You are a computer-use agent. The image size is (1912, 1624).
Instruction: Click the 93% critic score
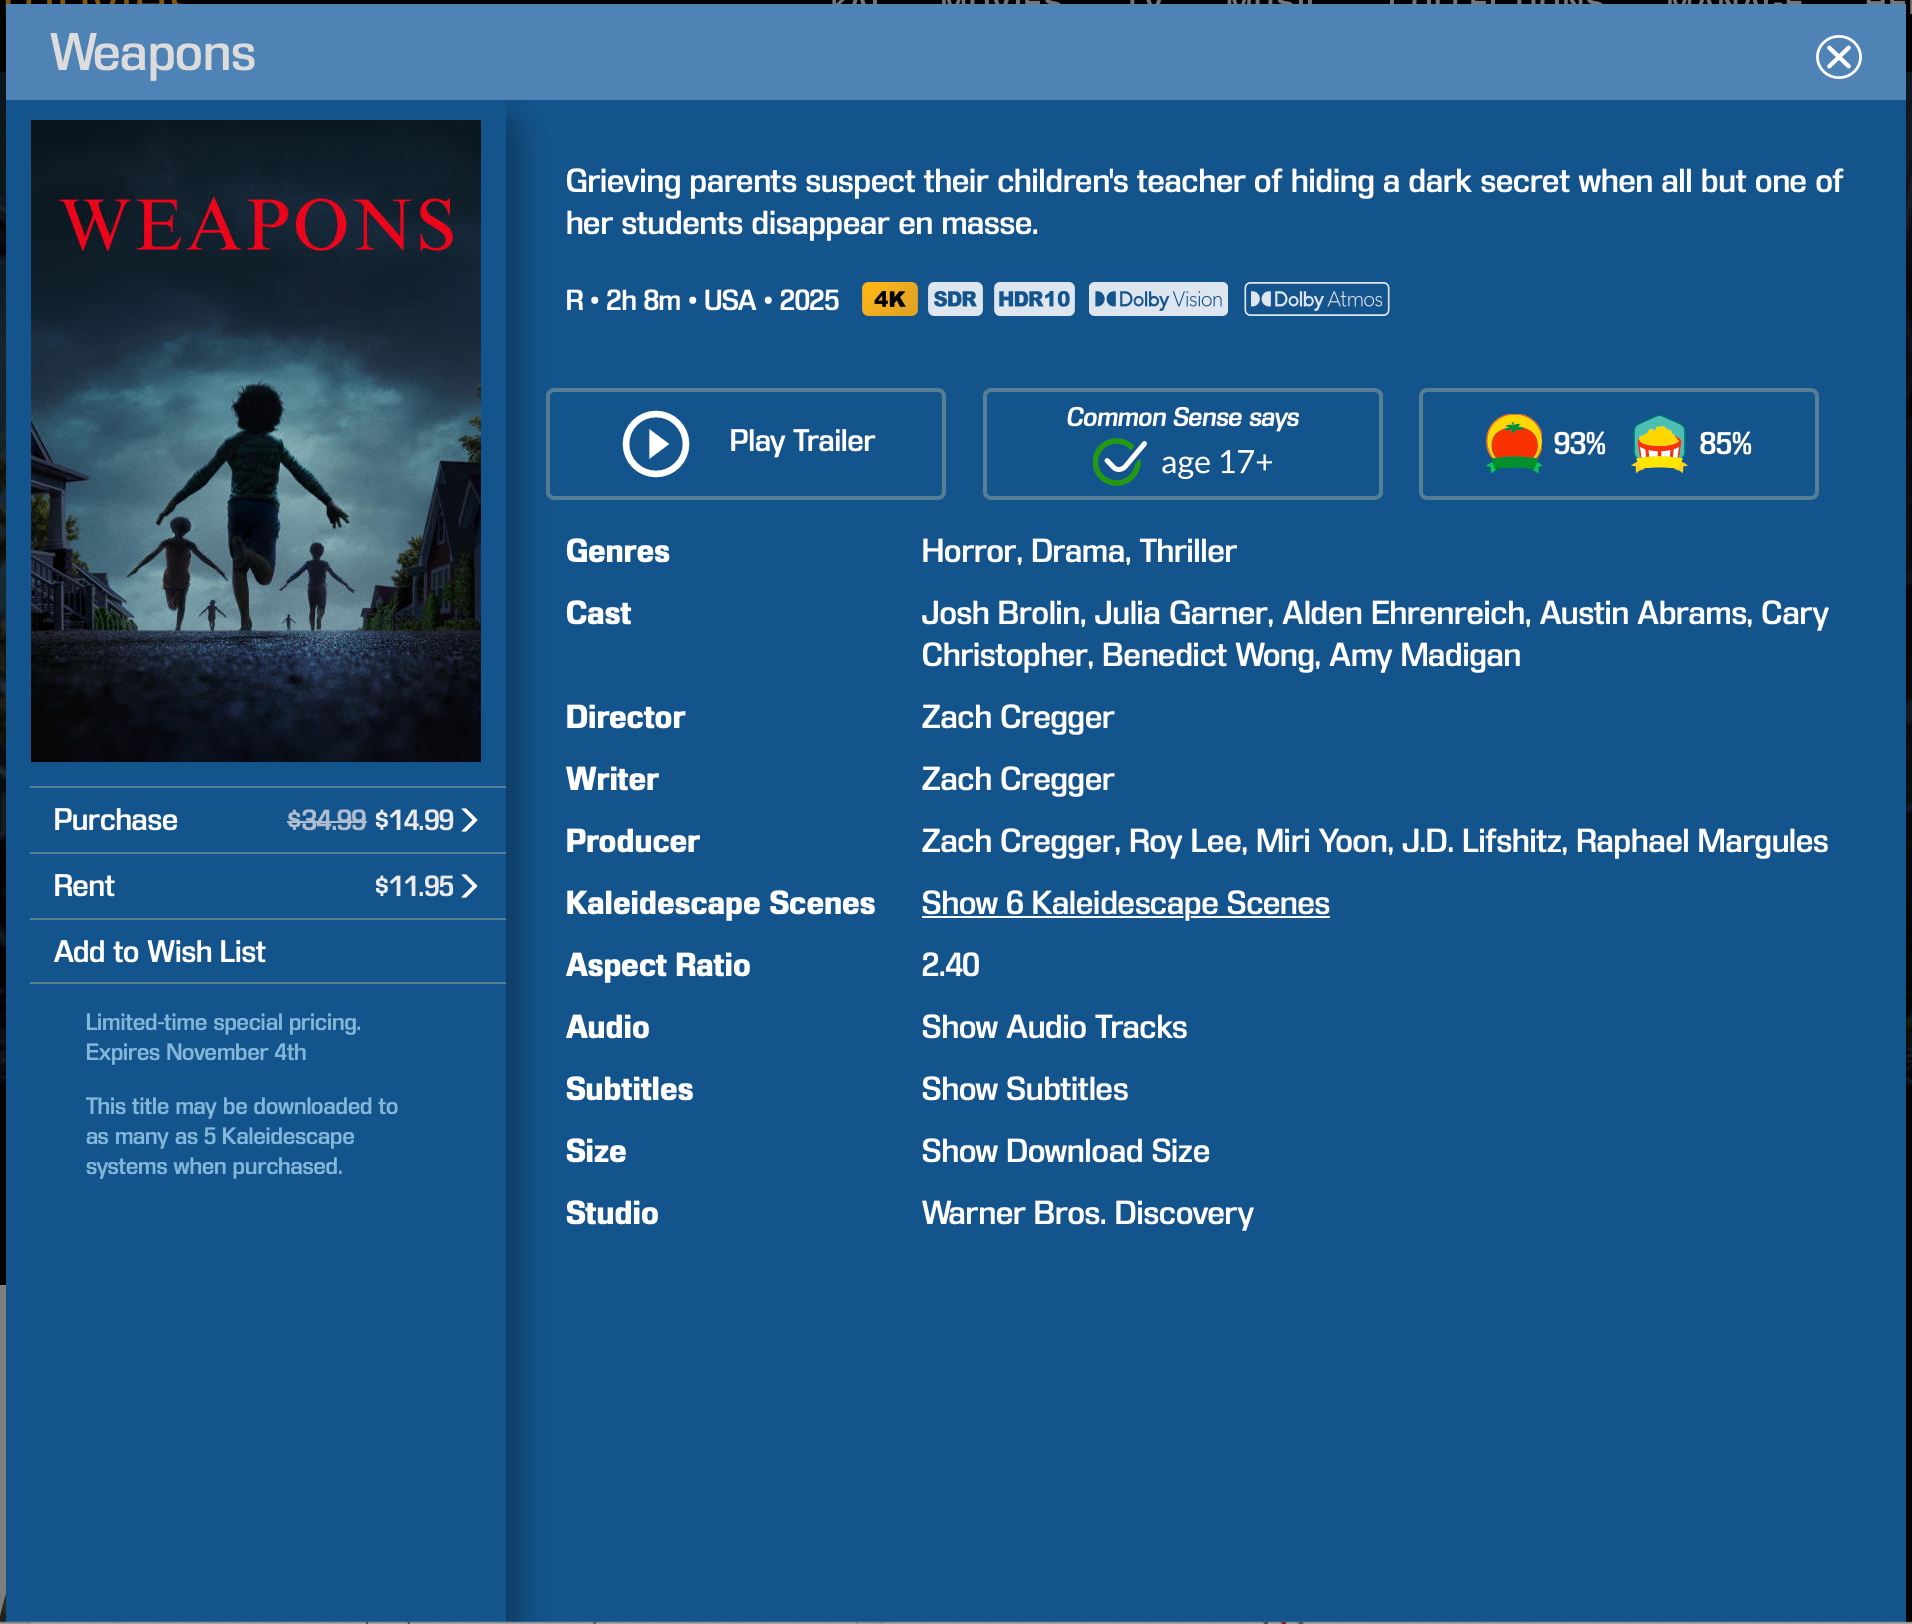tap(1579, 443)
